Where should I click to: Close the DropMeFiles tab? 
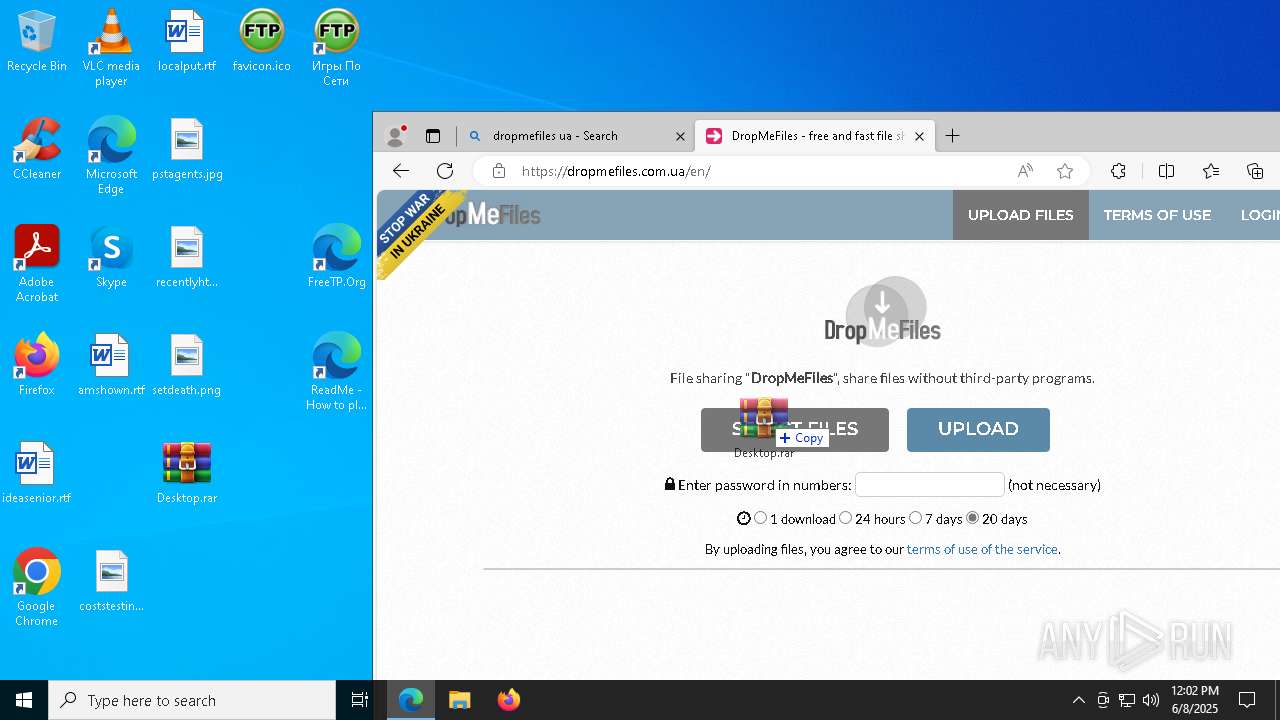(x=919, y=136)
